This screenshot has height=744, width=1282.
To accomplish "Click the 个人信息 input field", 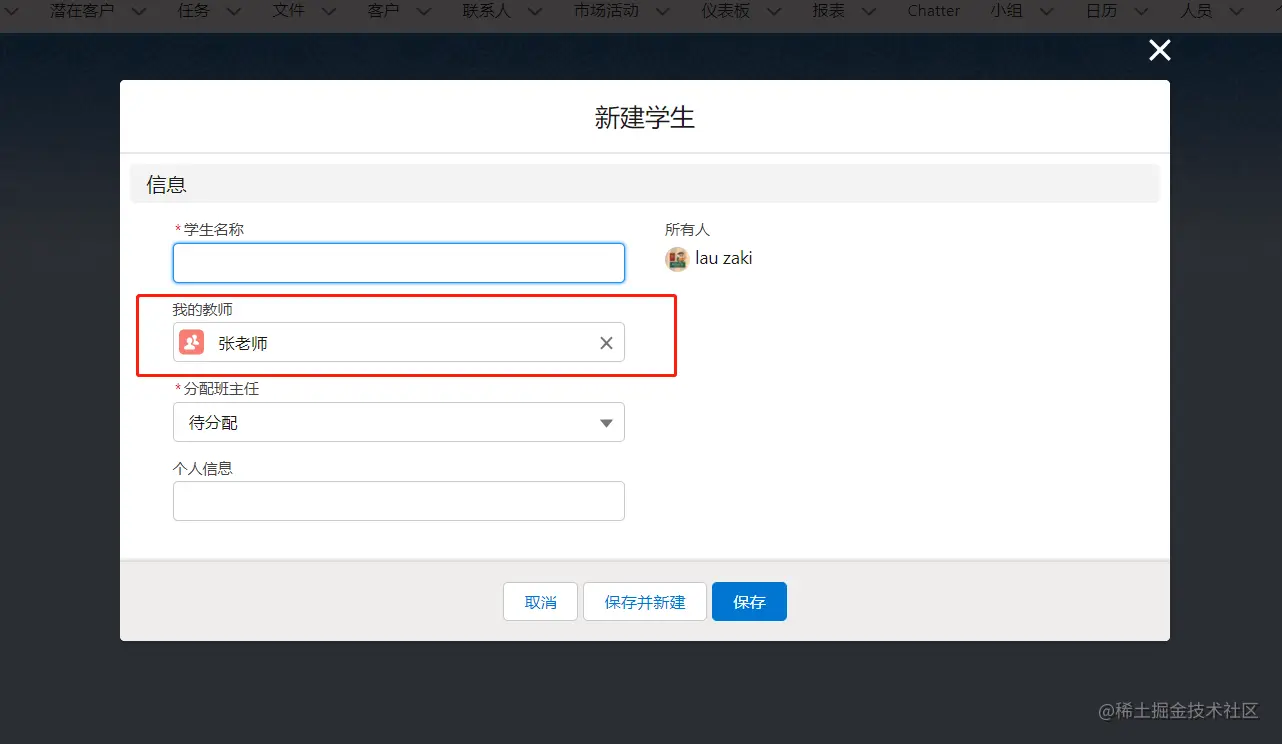I will pos(399,501).
